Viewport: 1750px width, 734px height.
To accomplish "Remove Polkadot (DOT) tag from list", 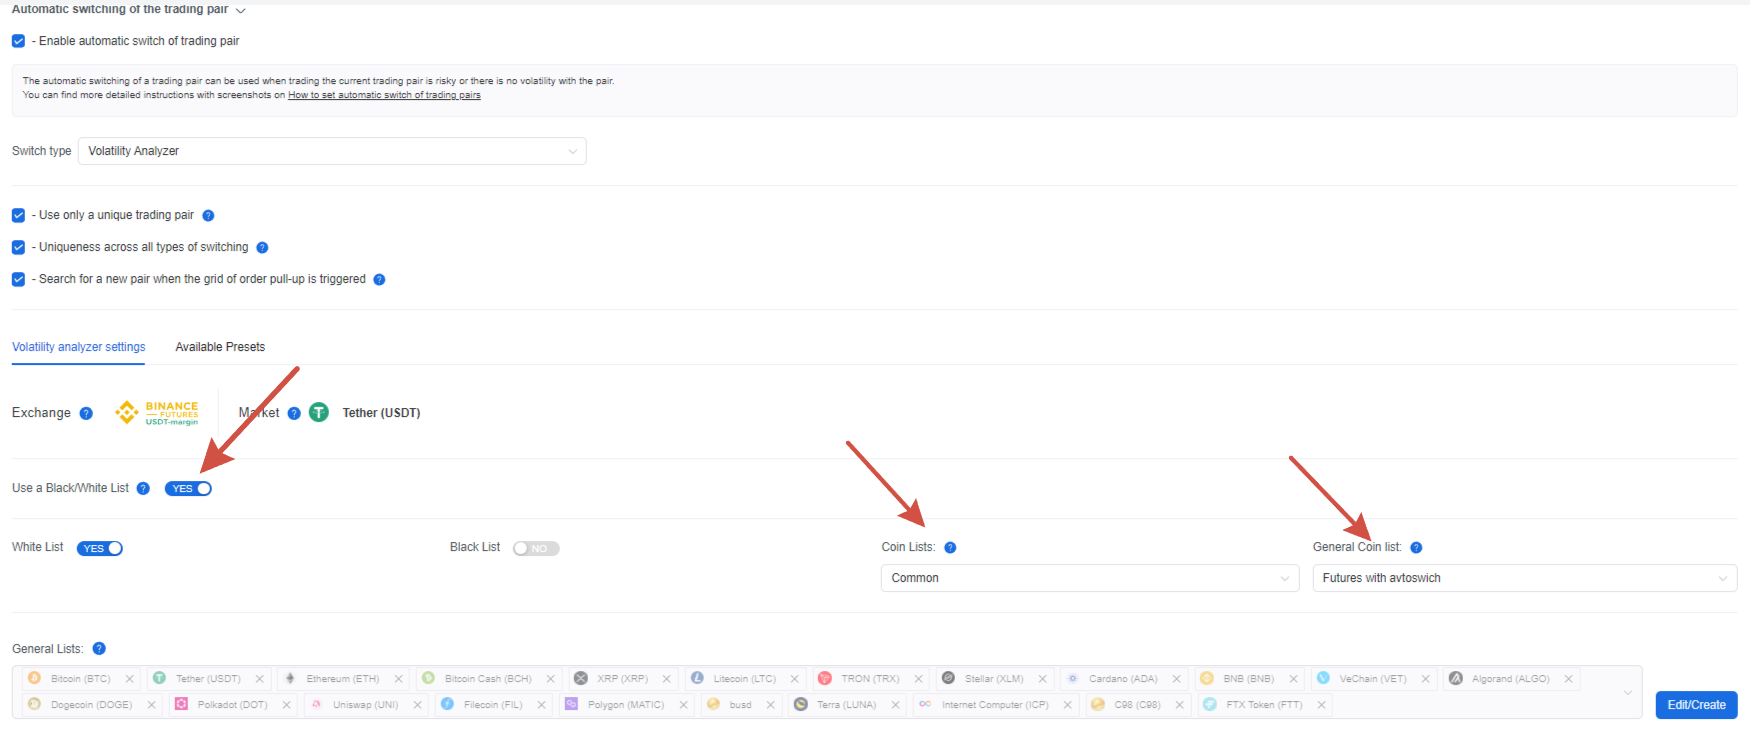I will (x=286, y=705).
